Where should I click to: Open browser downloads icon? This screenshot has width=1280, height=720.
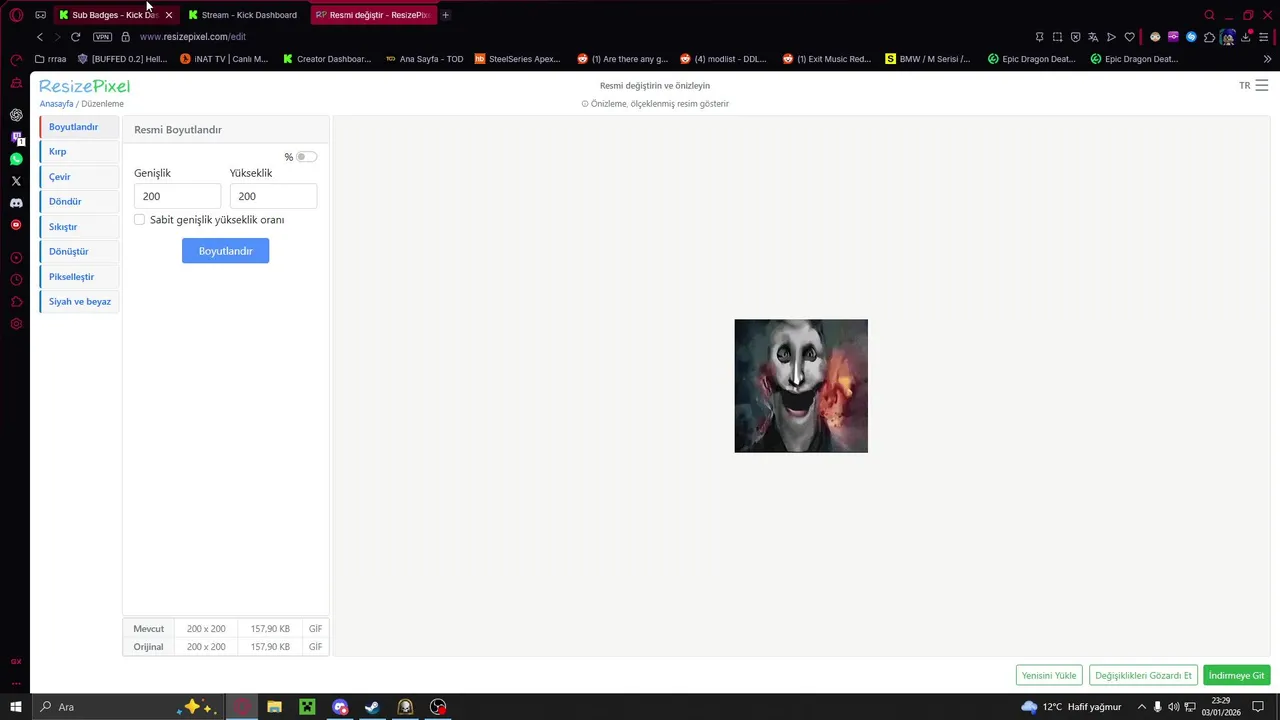coord(1246,37)
